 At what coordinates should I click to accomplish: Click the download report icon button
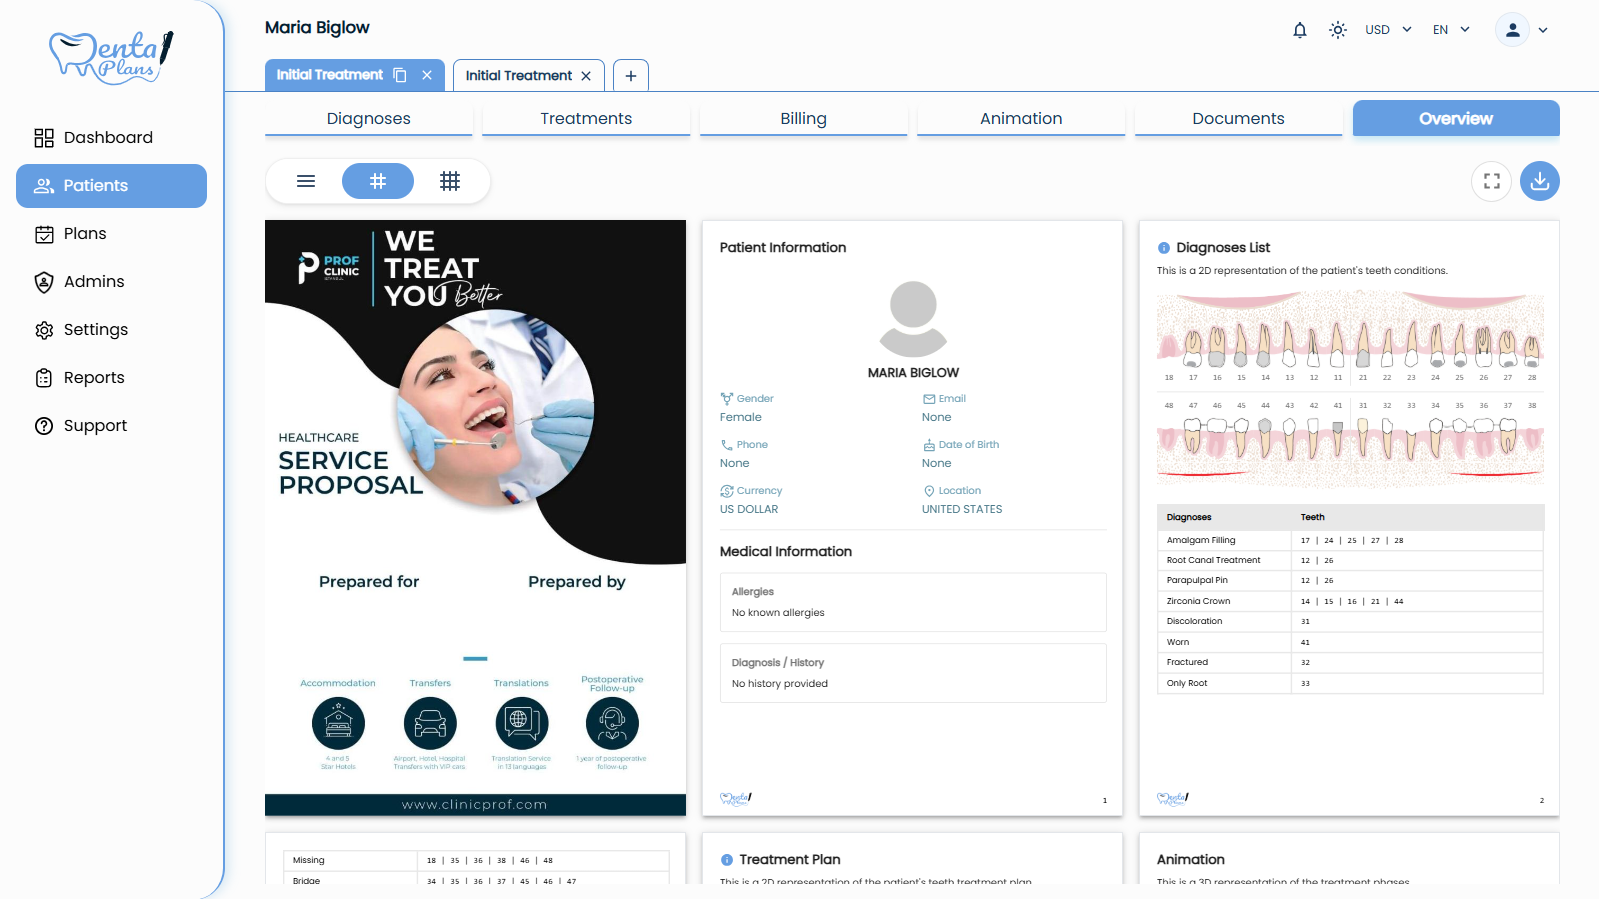pyautogui.click(x=1539, y=181)
